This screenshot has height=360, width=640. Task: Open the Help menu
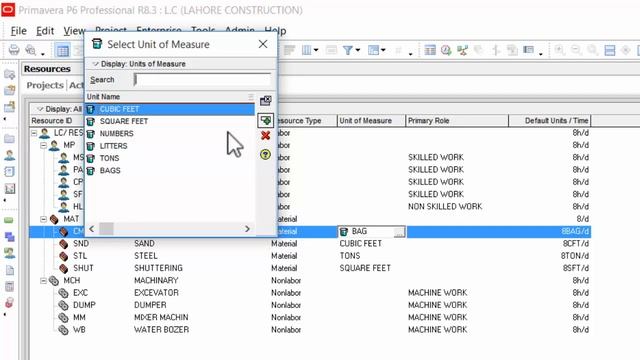click(275, 31)
